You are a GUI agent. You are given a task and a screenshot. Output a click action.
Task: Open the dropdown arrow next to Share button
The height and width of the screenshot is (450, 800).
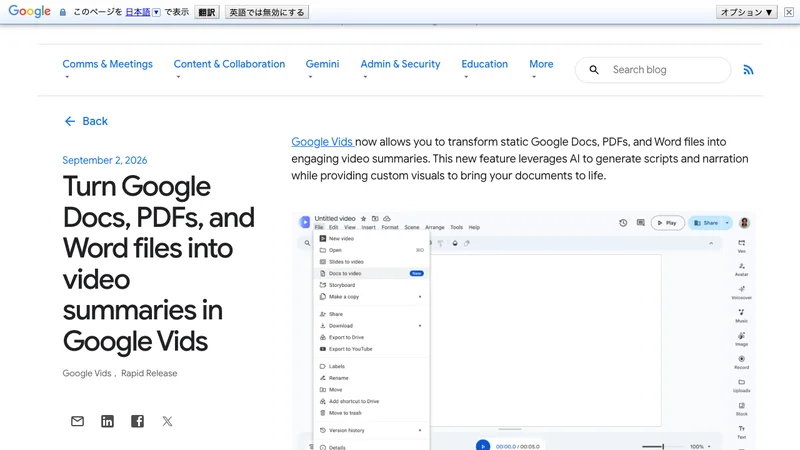(x=727, y=223)
